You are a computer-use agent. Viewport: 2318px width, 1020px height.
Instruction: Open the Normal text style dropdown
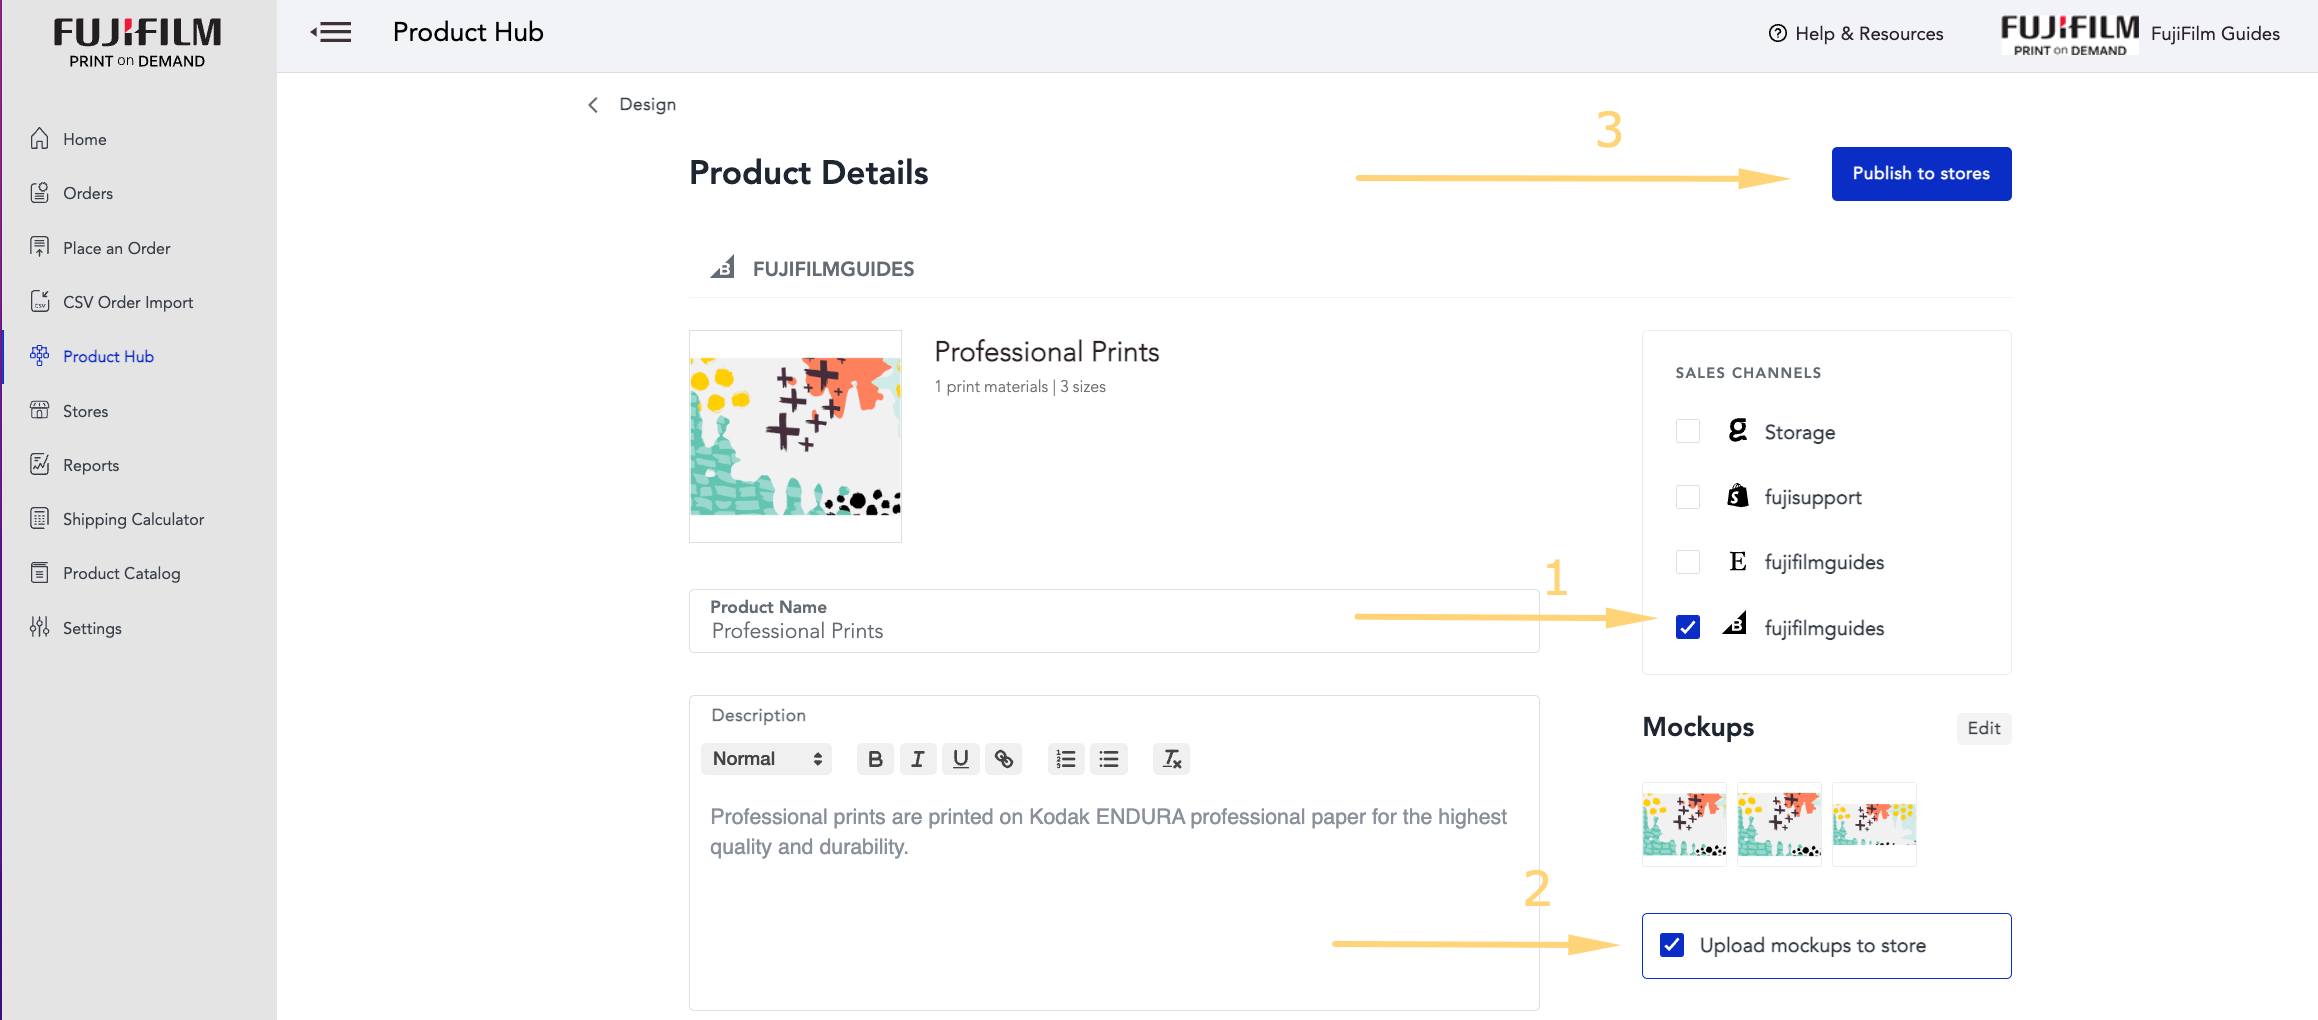(766, 759)
